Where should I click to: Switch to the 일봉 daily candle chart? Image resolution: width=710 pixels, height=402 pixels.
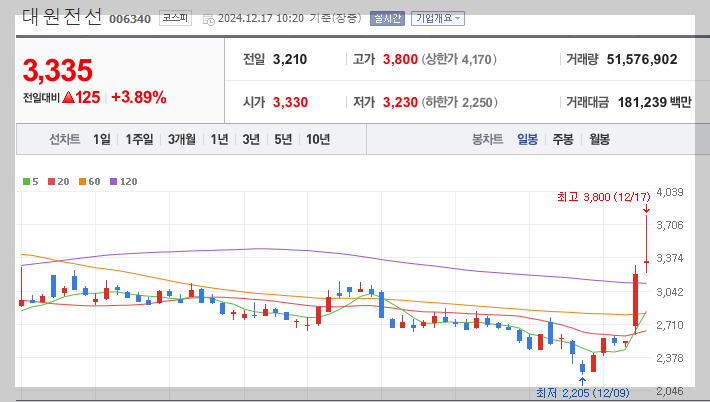click(528, 139)
